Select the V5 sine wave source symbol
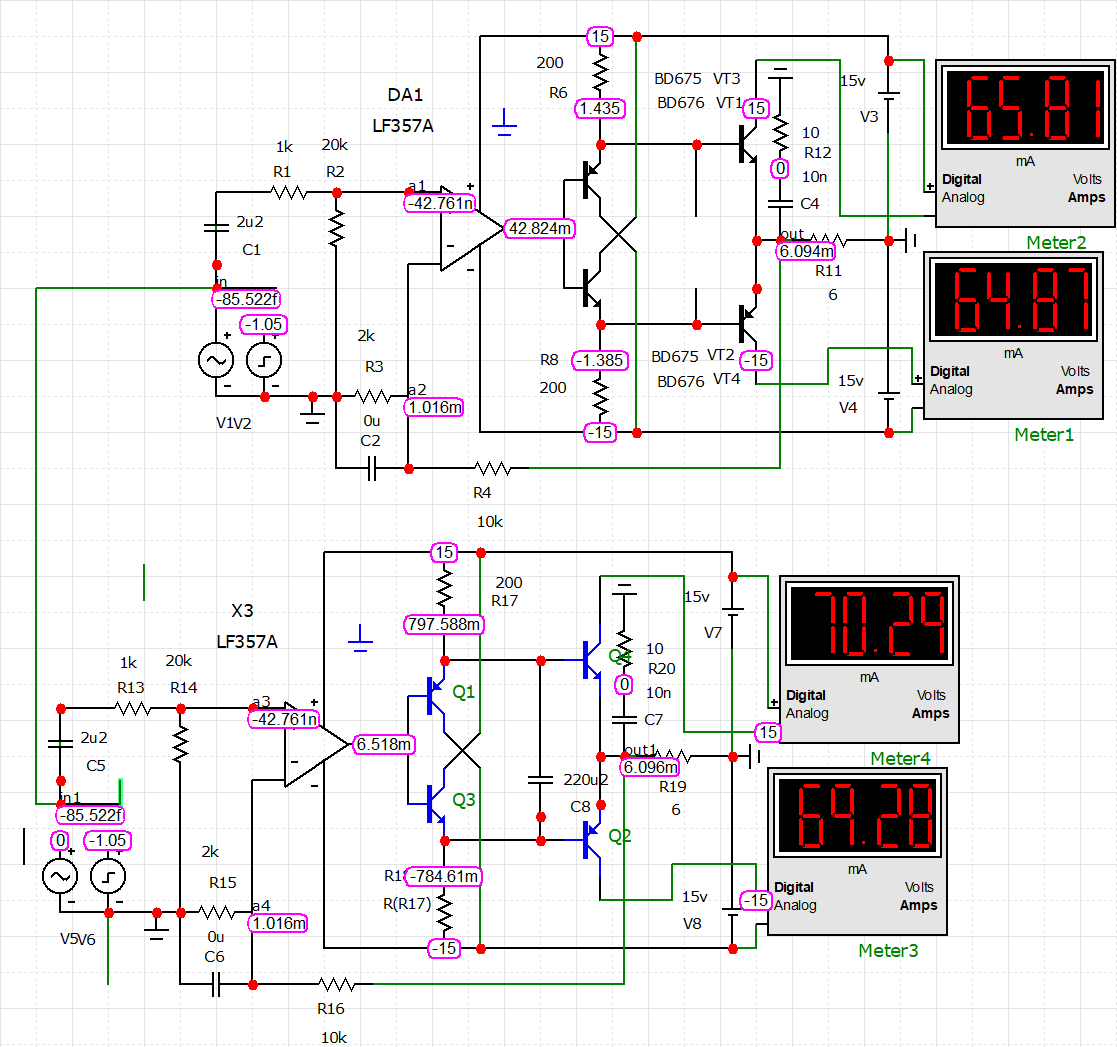 click(60, 877)
